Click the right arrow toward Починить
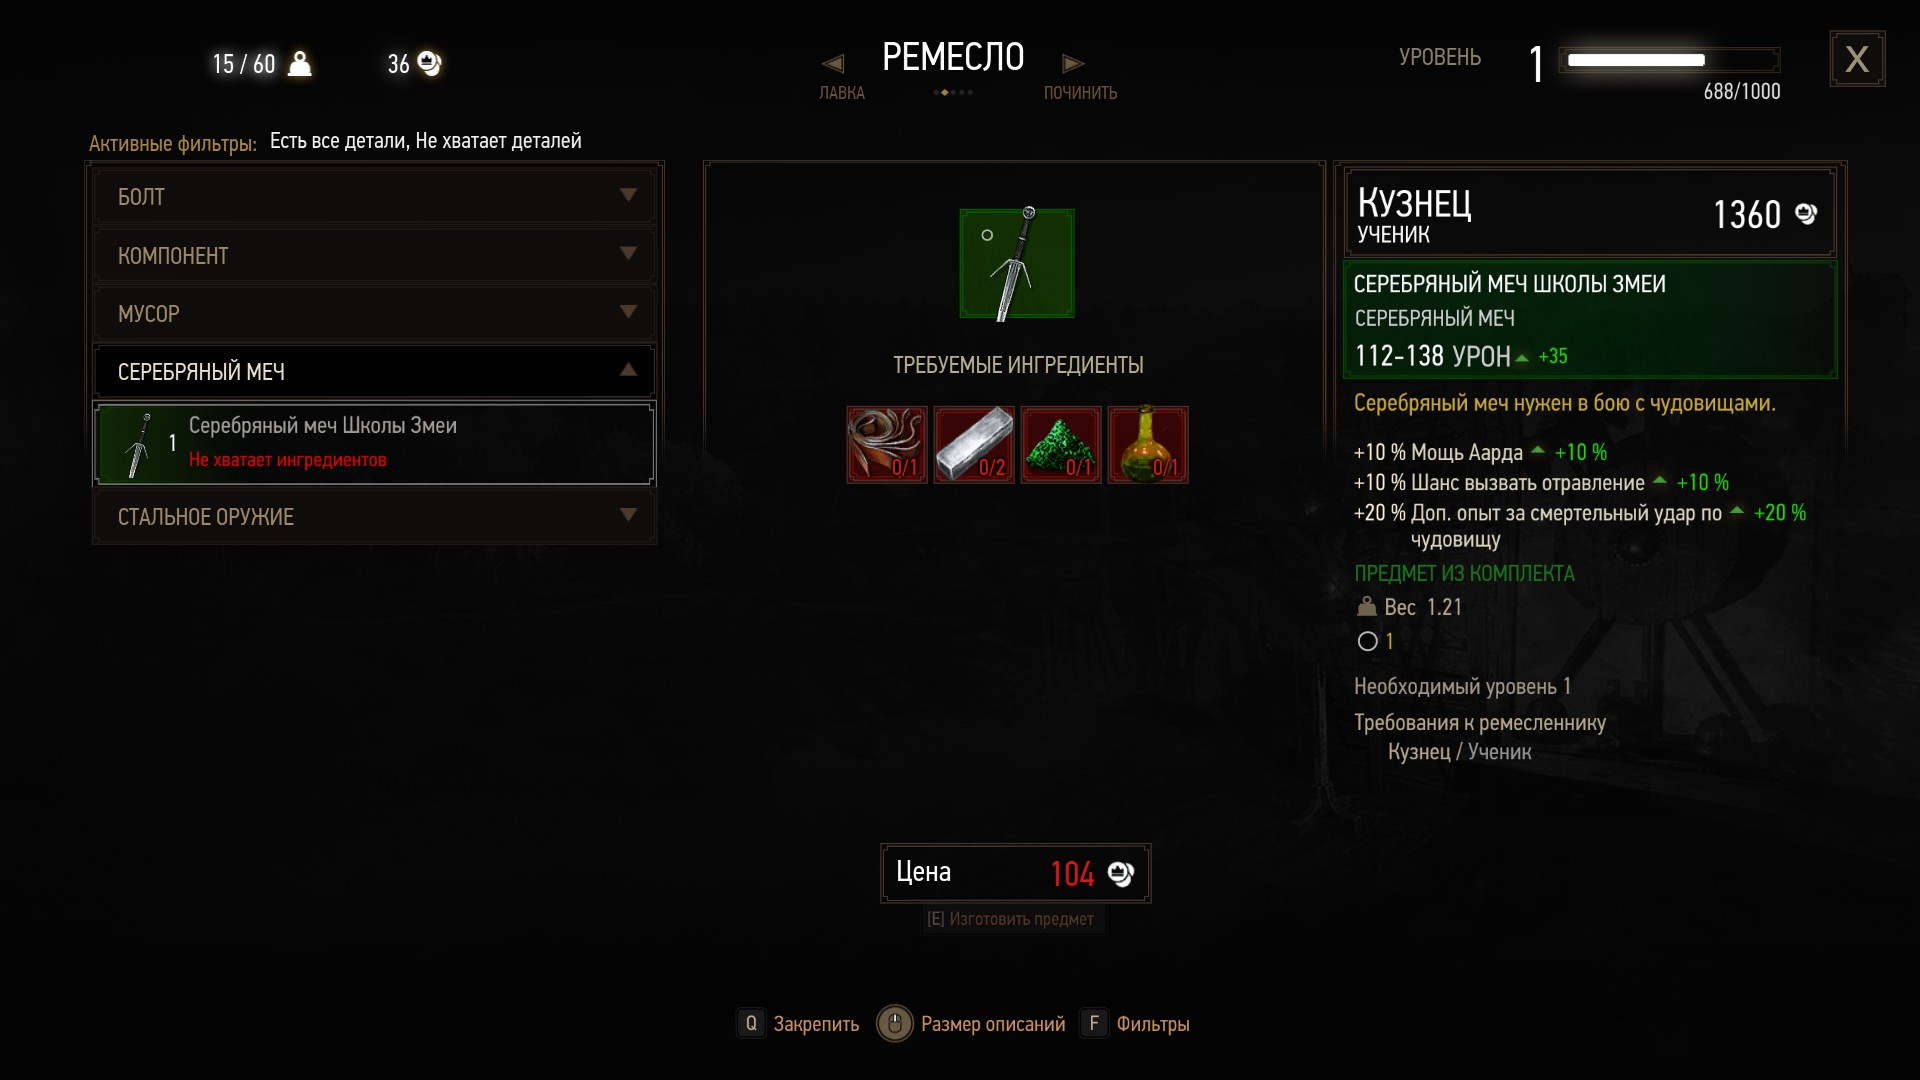This screenshot has width=1920, height=1080. [x=1073, y=64]
